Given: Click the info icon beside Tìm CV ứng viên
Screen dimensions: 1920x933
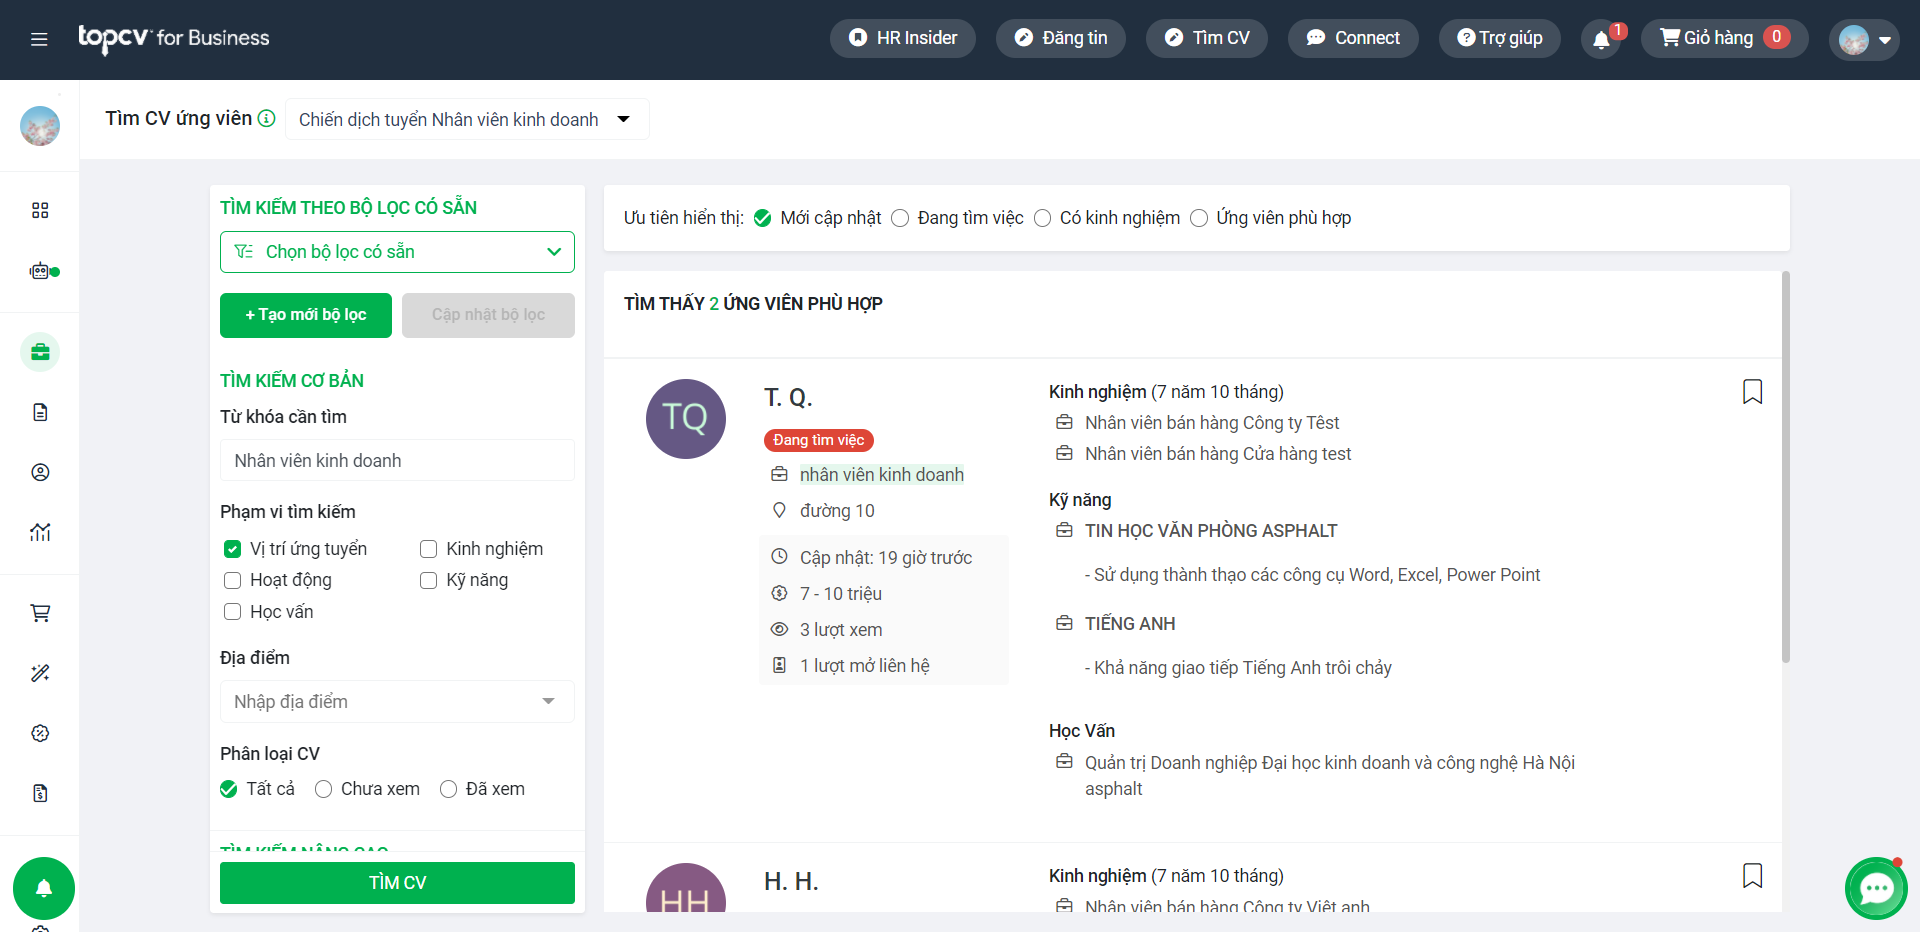Looking at the screenshot, I should click(x=266, y=118).
